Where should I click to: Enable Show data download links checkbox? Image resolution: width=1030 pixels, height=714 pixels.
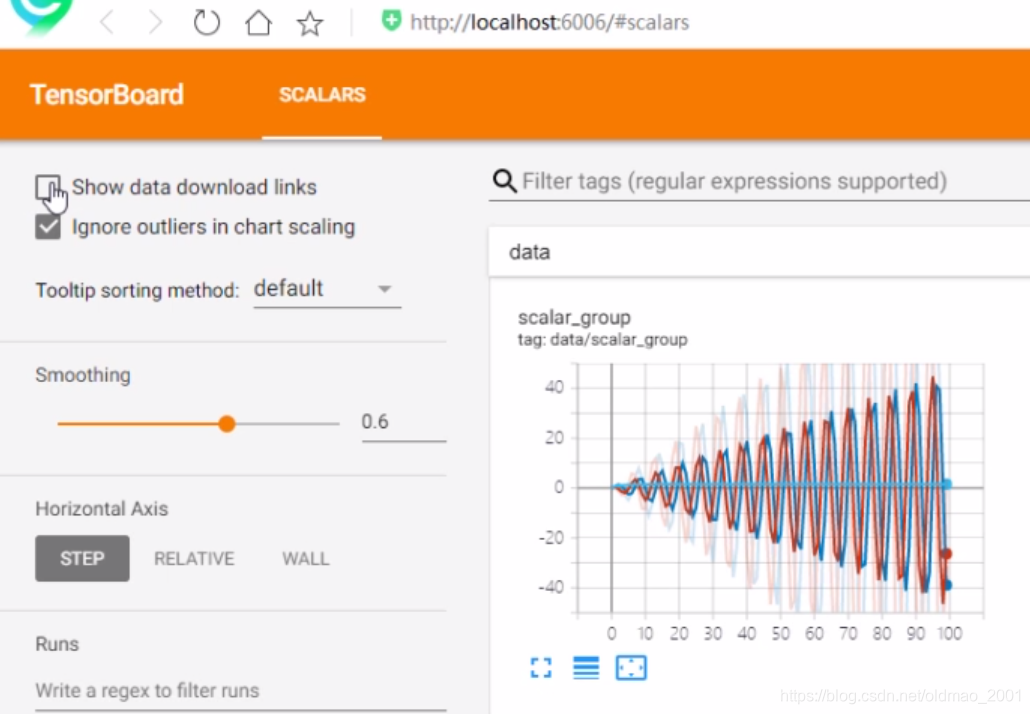48,187
